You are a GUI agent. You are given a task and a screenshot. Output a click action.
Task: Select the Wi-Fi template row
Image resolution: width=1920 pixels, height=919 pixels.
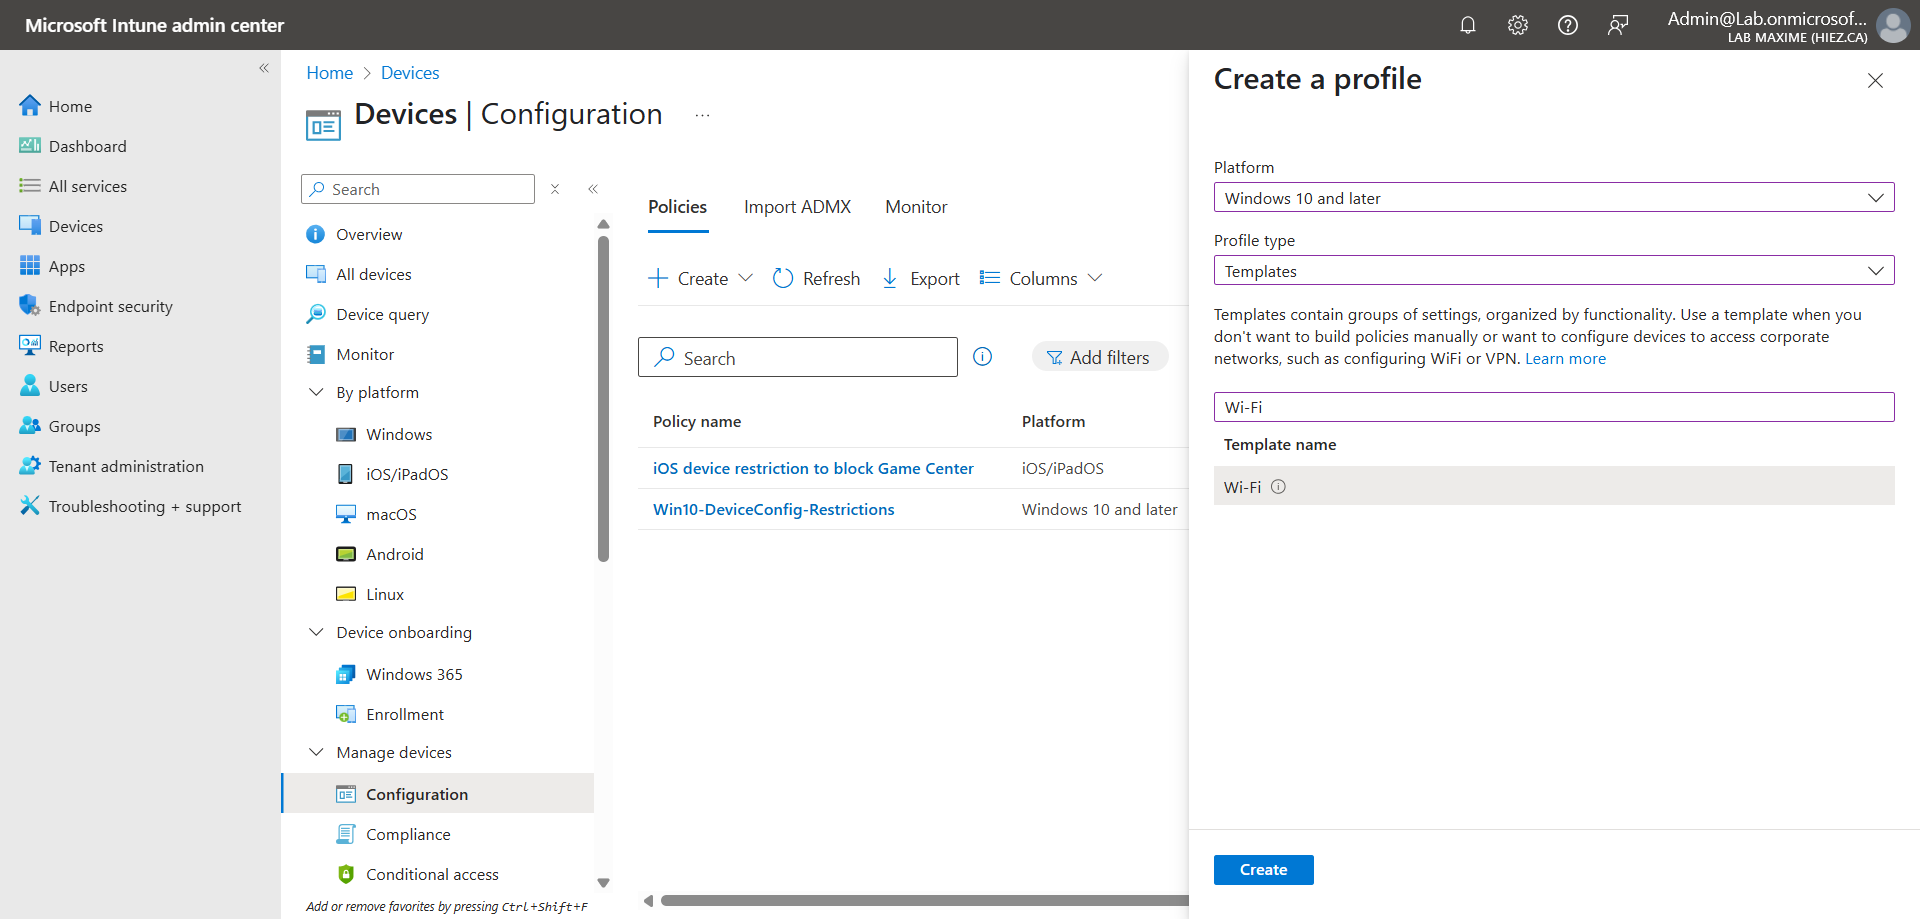coord(1554,486)
